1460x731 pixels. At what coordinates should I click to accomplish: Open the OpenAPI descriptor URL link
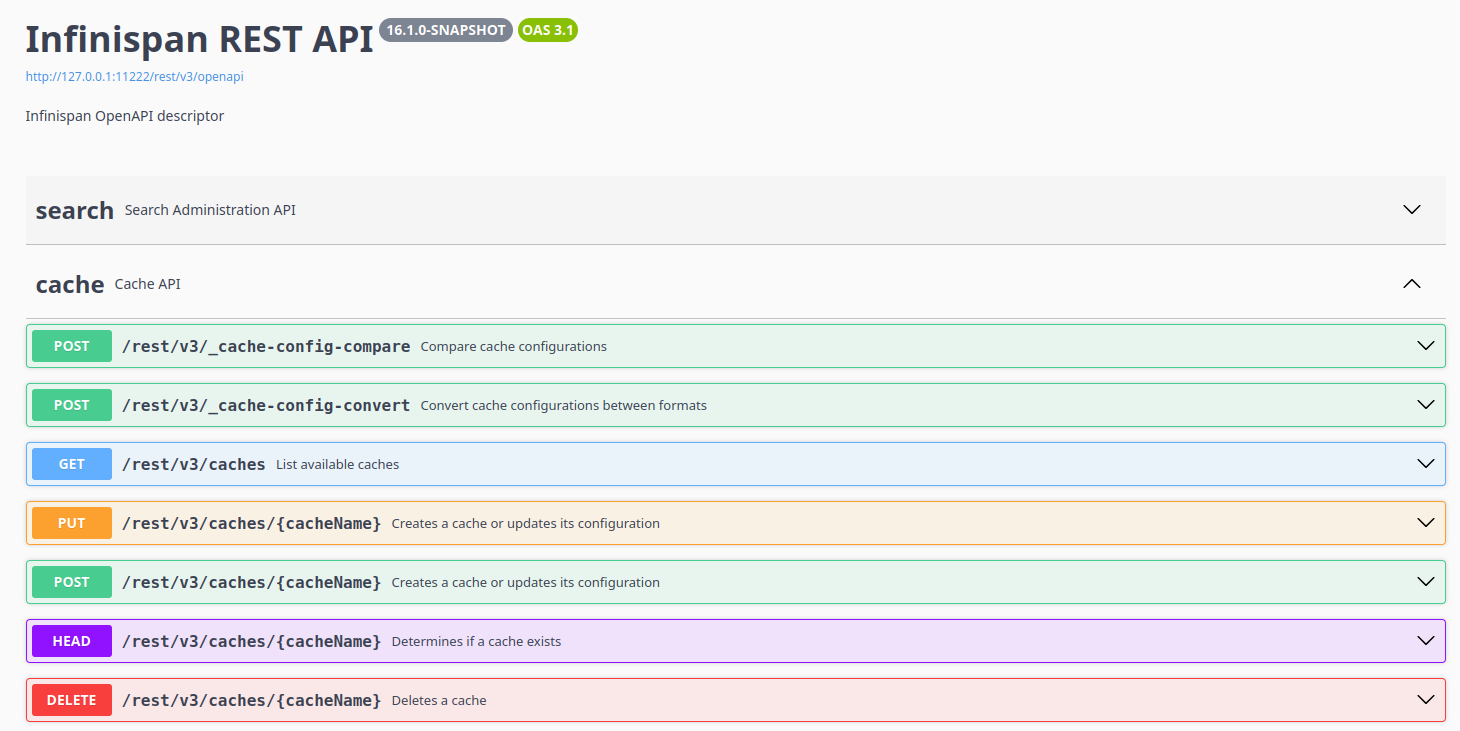click(x=134, y=75)
